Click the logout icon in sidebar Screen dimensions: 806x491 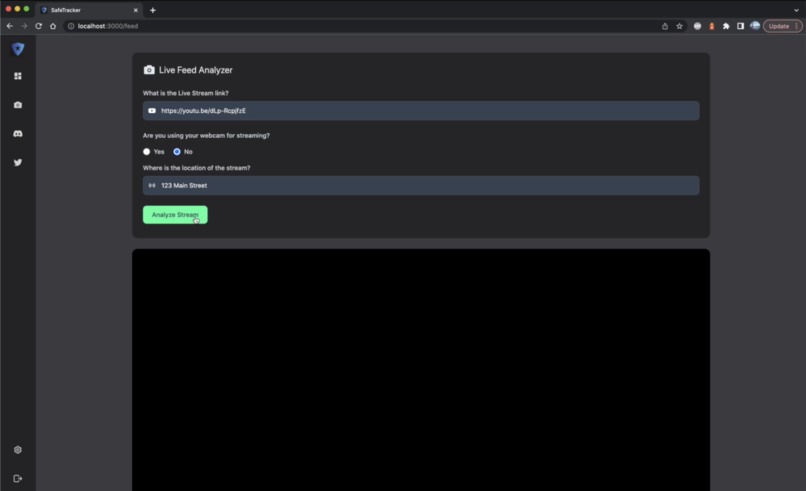pyautogui.click(x=18, y=479)
